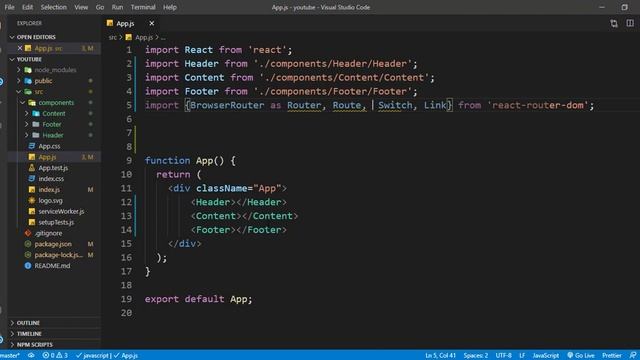Open setupTests.js file
640x360 pixels.
point(56,222)
